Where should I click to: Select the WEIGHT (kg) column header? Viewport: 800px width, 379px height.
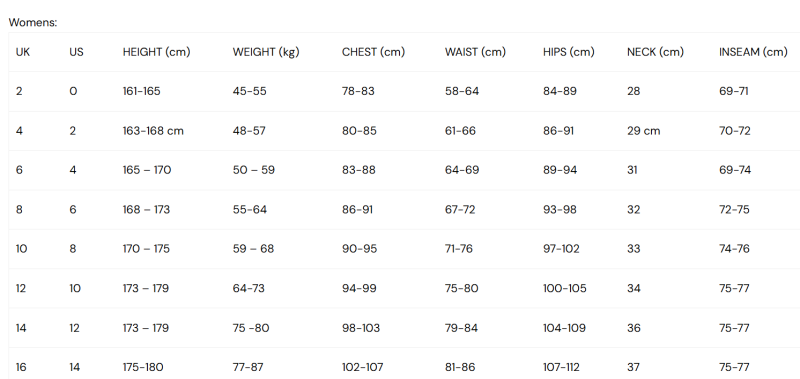pyautogui.click(x=266, y=52)
